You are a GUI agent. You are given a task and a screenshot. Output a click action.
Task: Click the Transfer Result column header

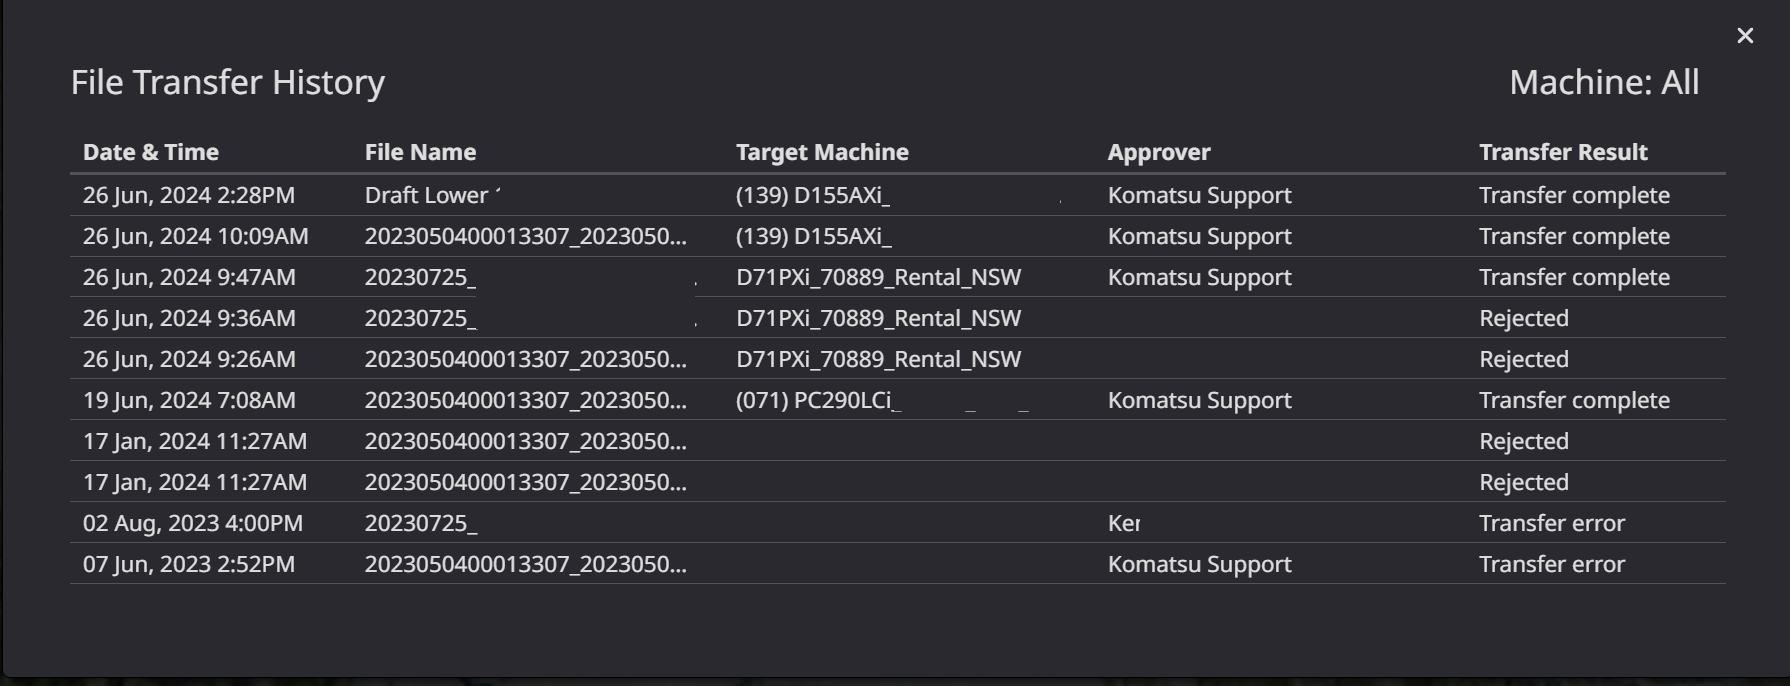[1563, 152]
